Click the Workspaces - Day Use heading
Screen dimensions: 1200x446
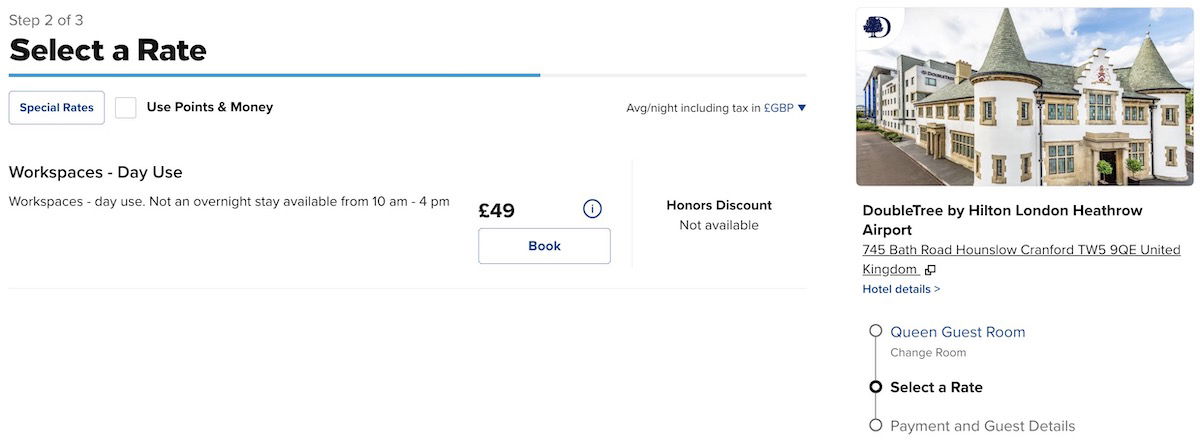coord(96,172)
